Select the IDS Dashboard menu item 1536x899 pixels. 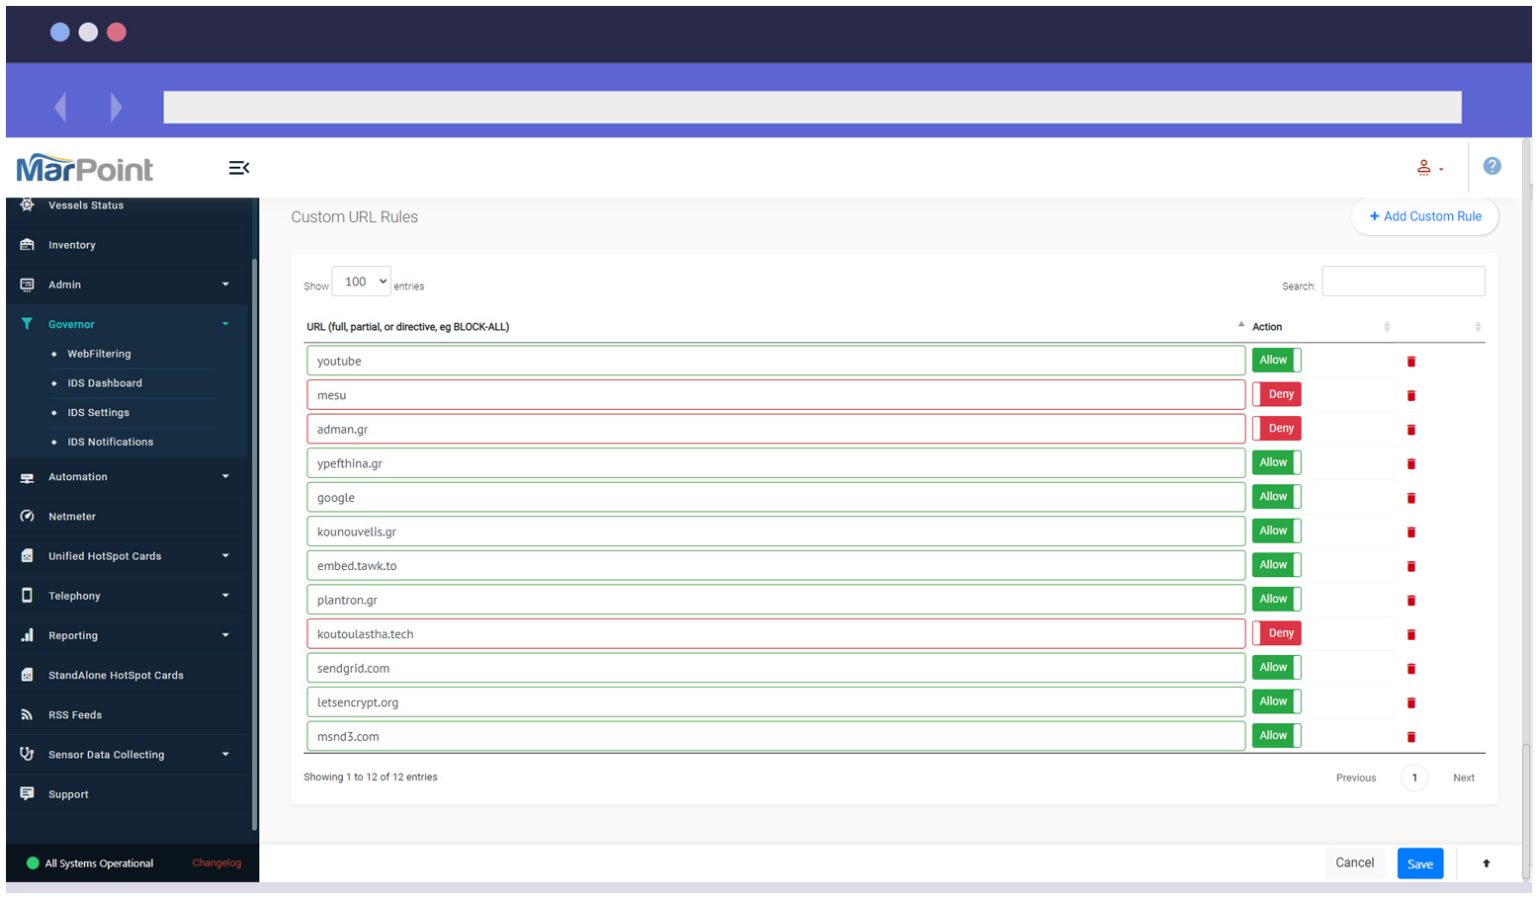tap(104, 383)
